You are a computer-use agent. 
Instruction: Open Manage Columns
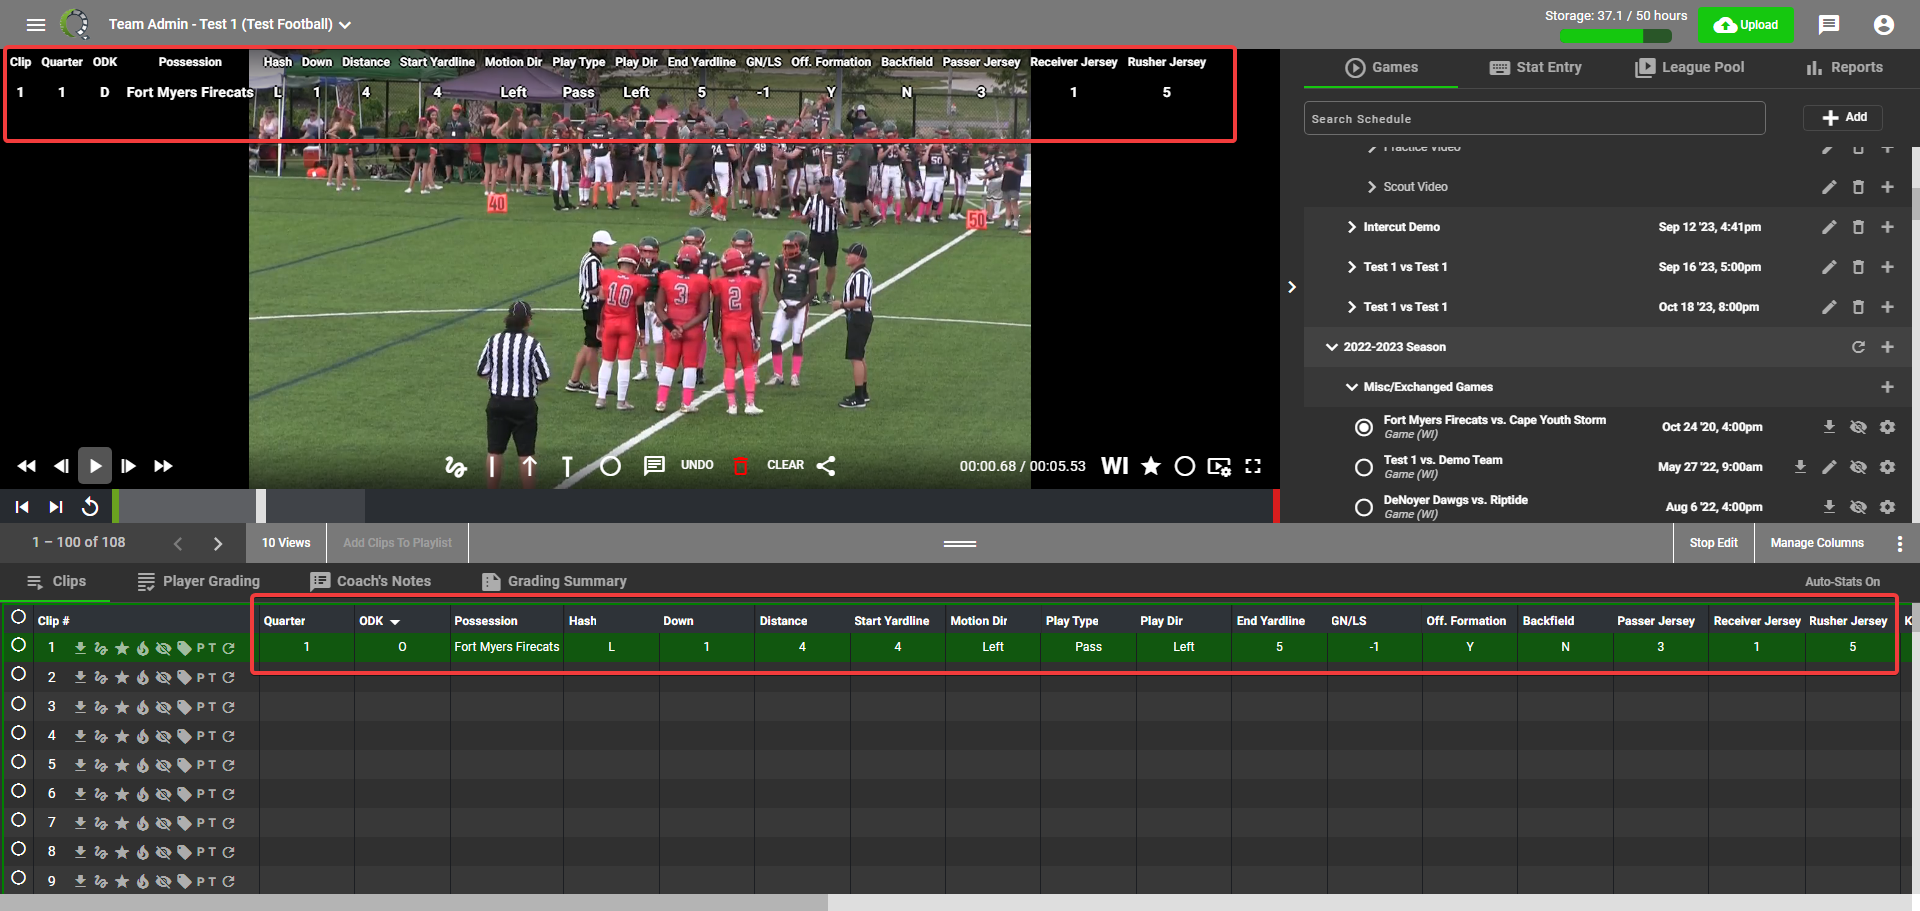click(x=1817, y=543)
